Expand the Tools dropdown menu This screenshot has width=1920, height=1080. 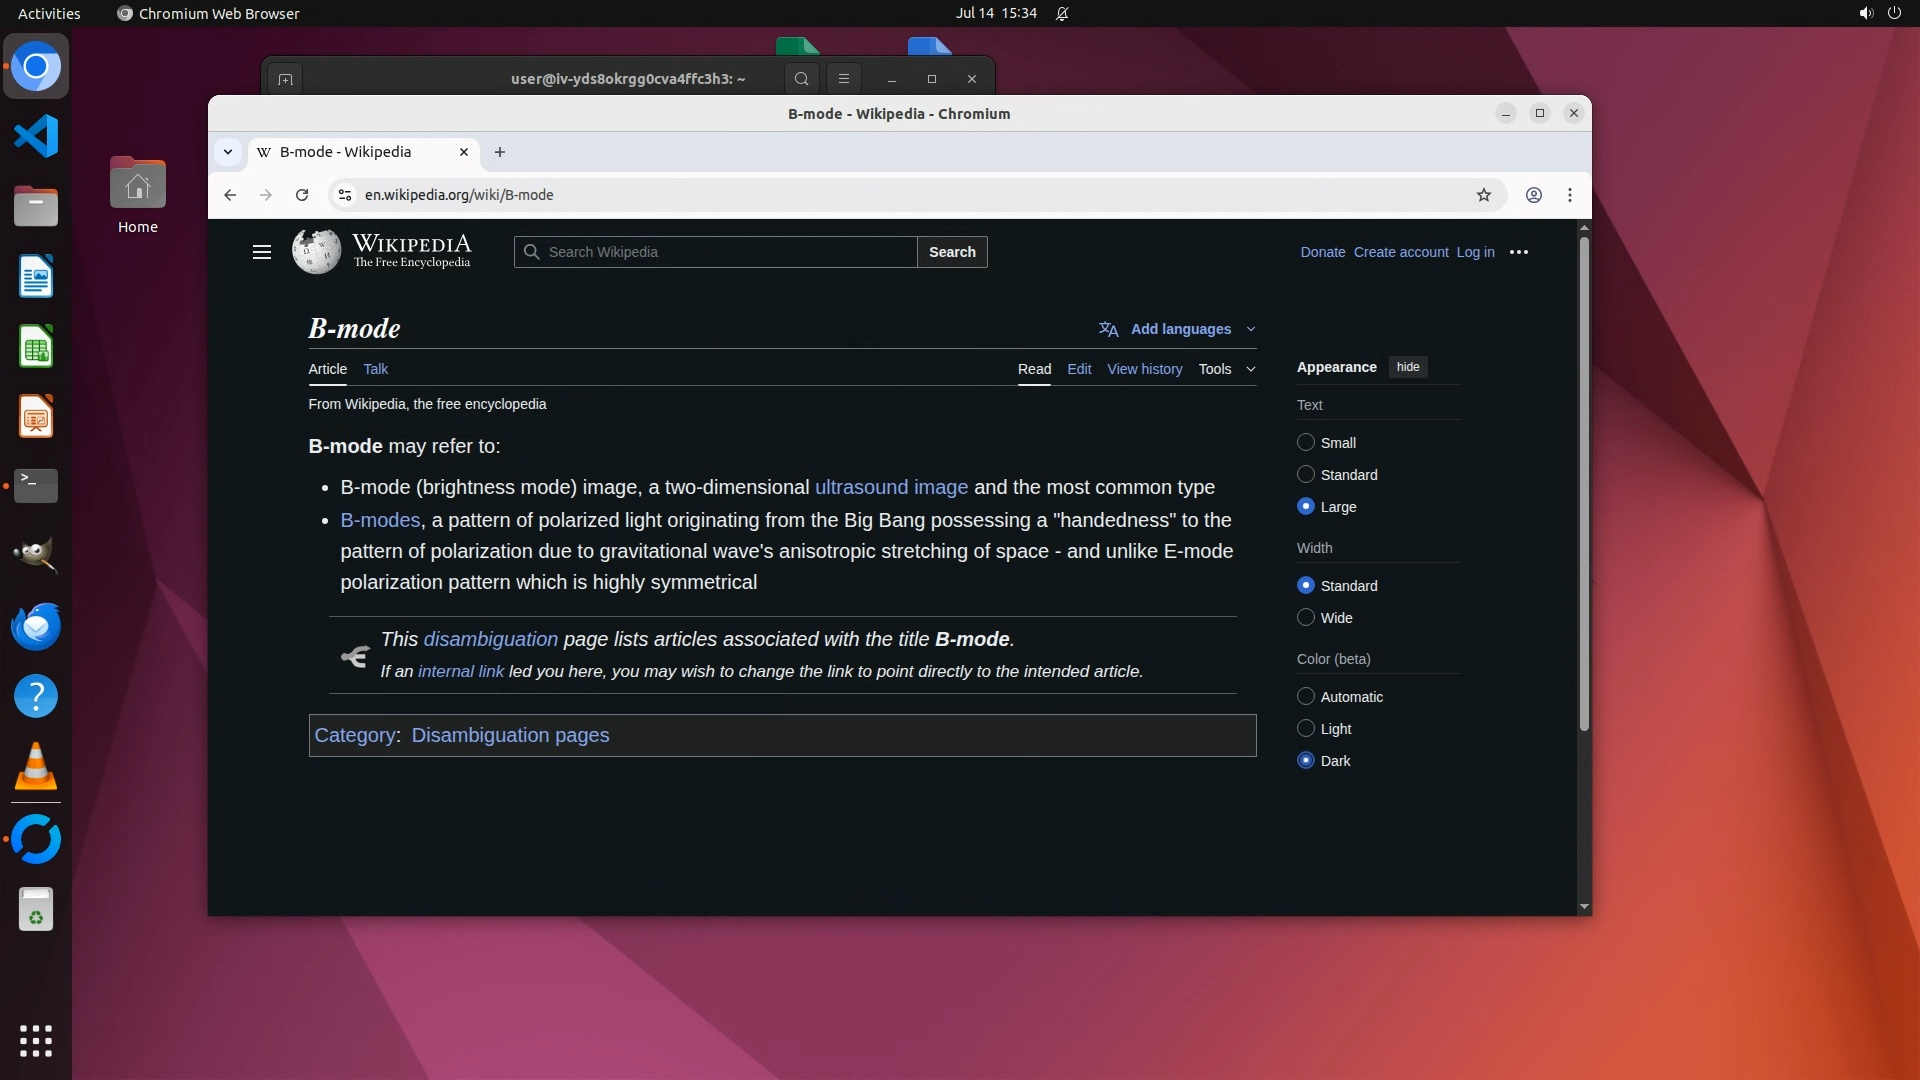(1227, 369)
